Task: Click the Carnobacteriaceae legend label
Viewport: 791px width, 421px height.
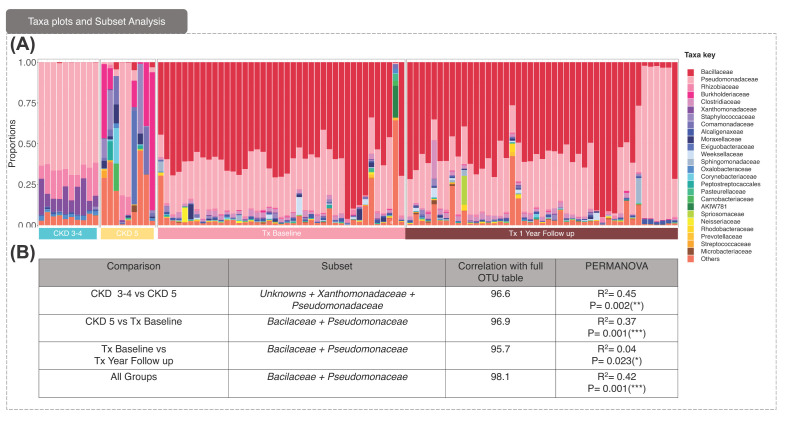Action: 727,199
